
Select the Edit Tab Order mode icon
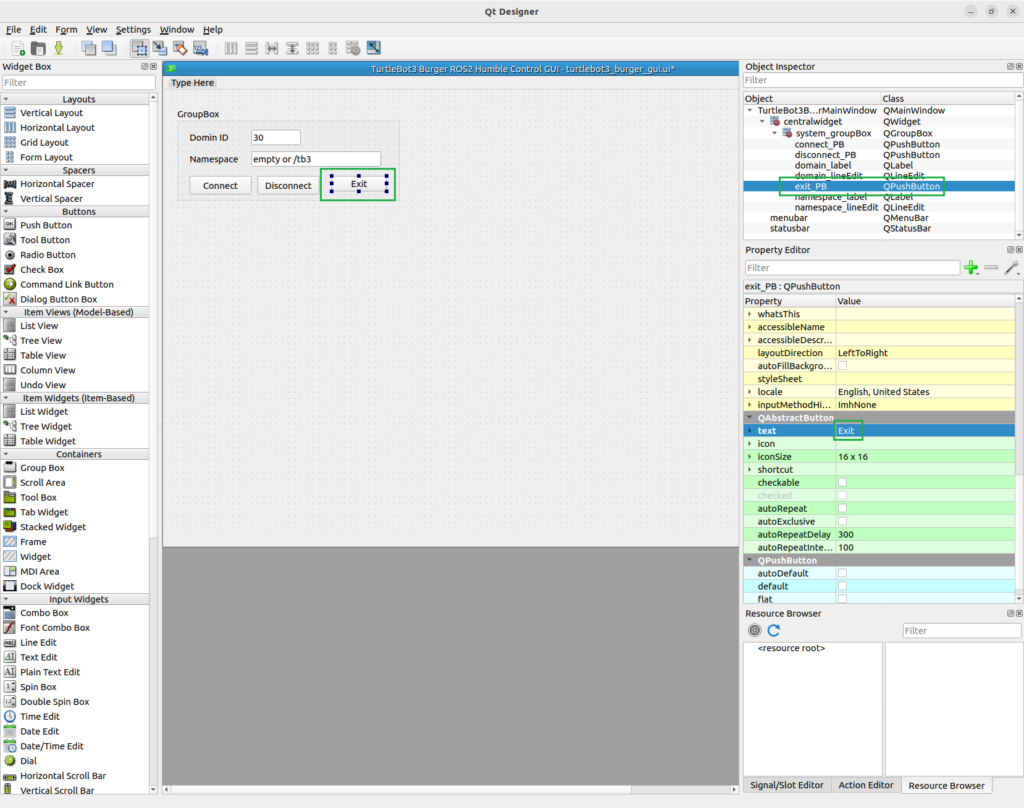tap(200, 48)
